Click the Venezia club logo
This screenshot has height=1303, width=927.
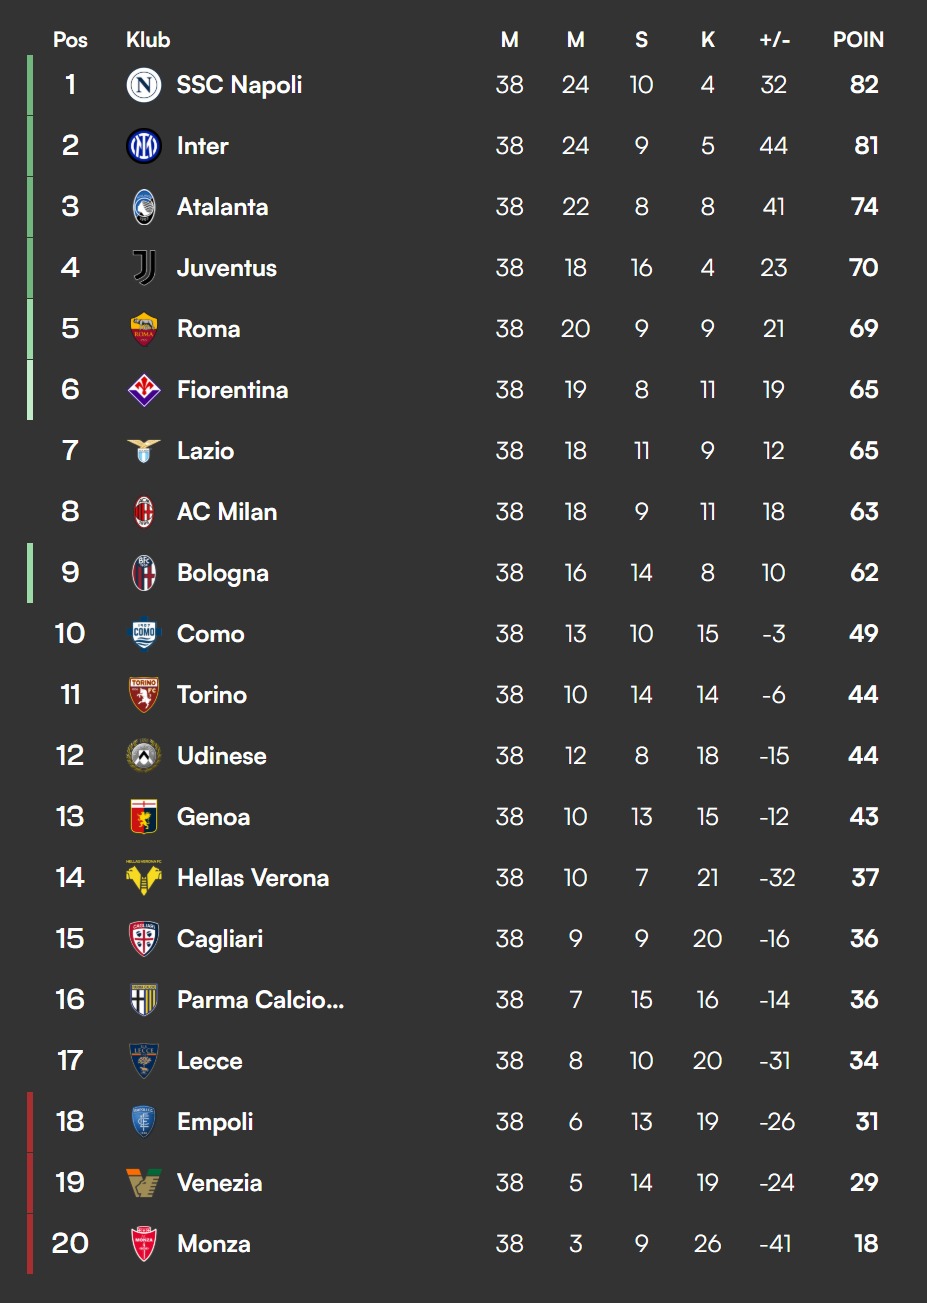[144, 1183]
